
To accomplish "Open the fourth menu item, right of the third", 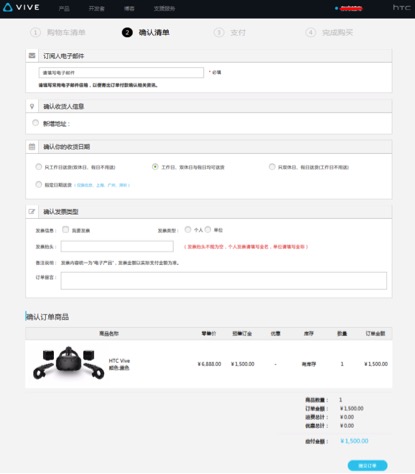I will coord(164,8).
